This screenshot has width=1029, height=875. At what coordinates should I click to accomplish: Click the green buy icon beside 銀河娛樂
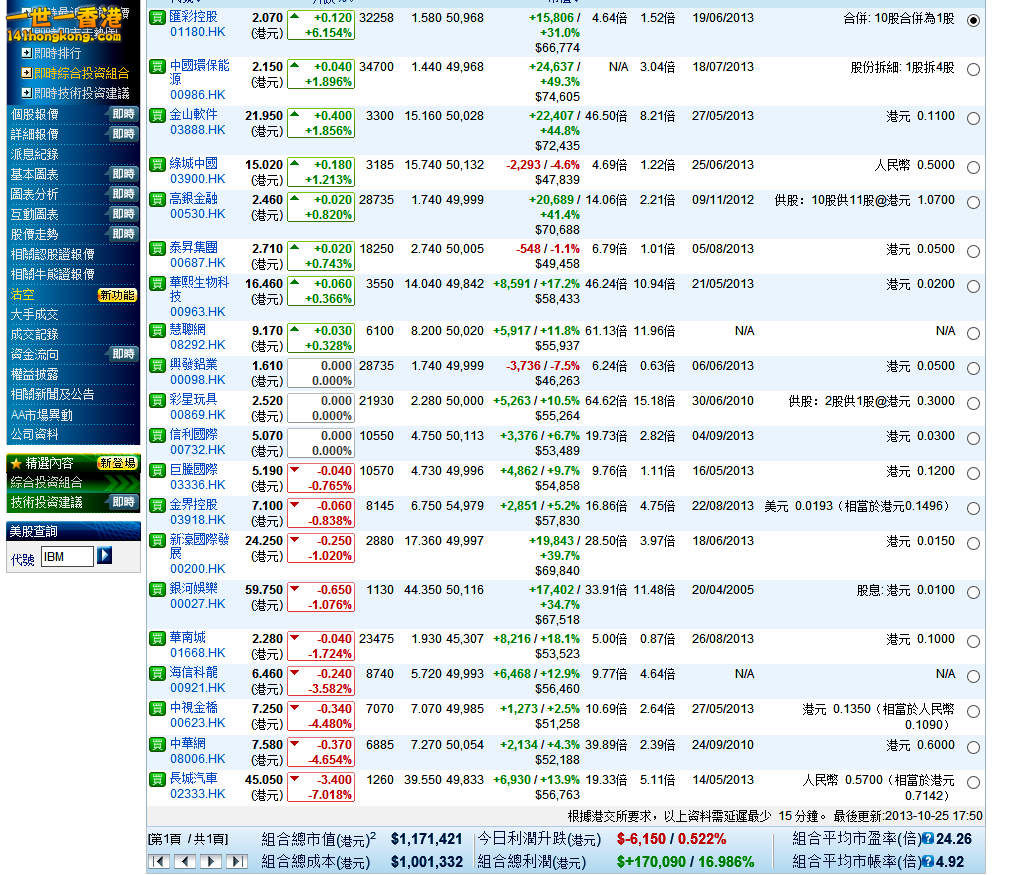click(157, 589)
